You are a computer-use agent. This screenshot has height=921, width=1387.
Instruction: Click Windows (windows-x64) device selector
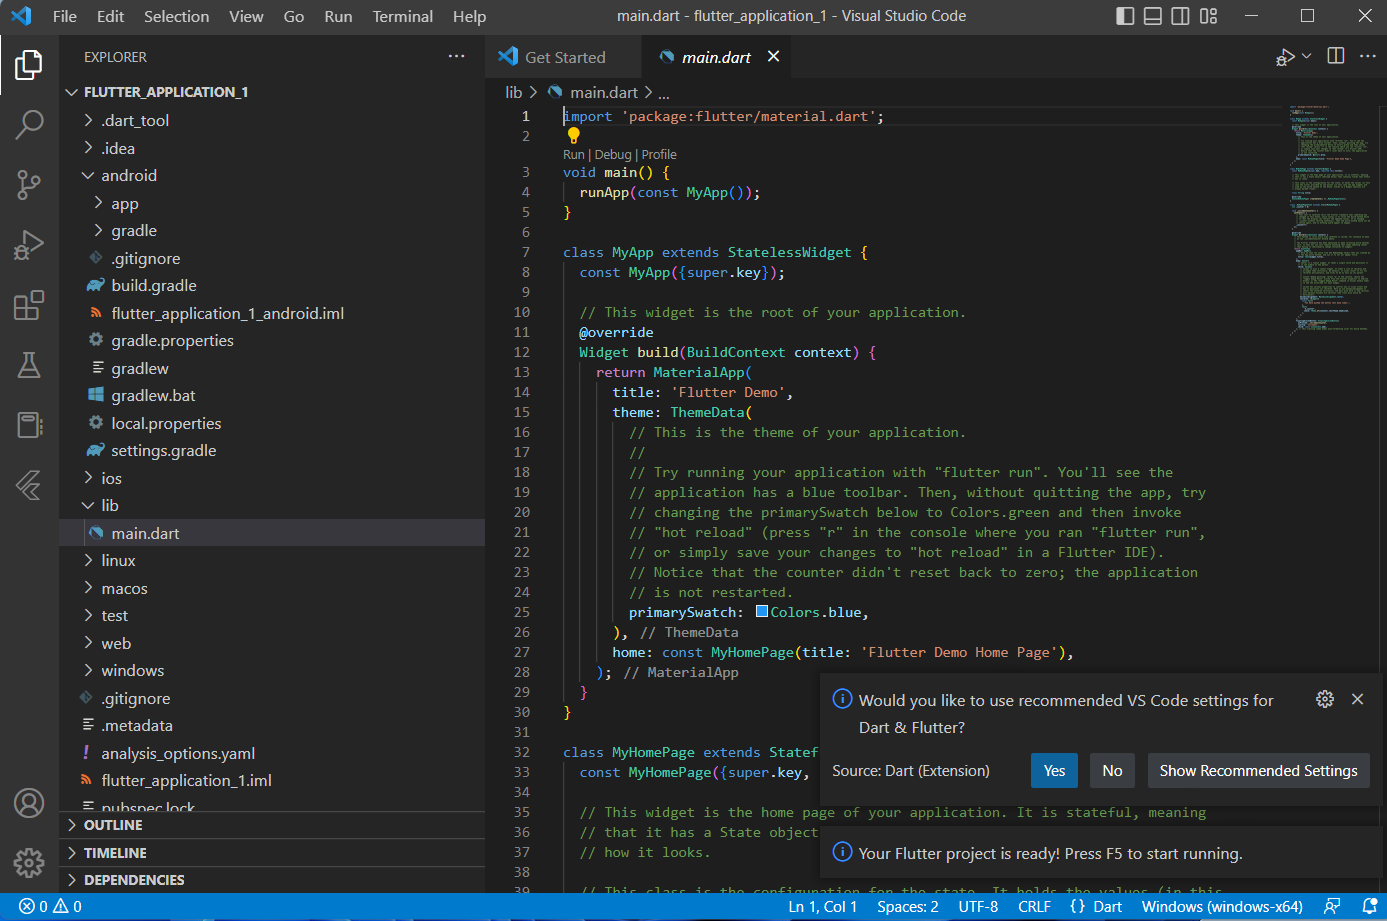[x=1222, y=906]
